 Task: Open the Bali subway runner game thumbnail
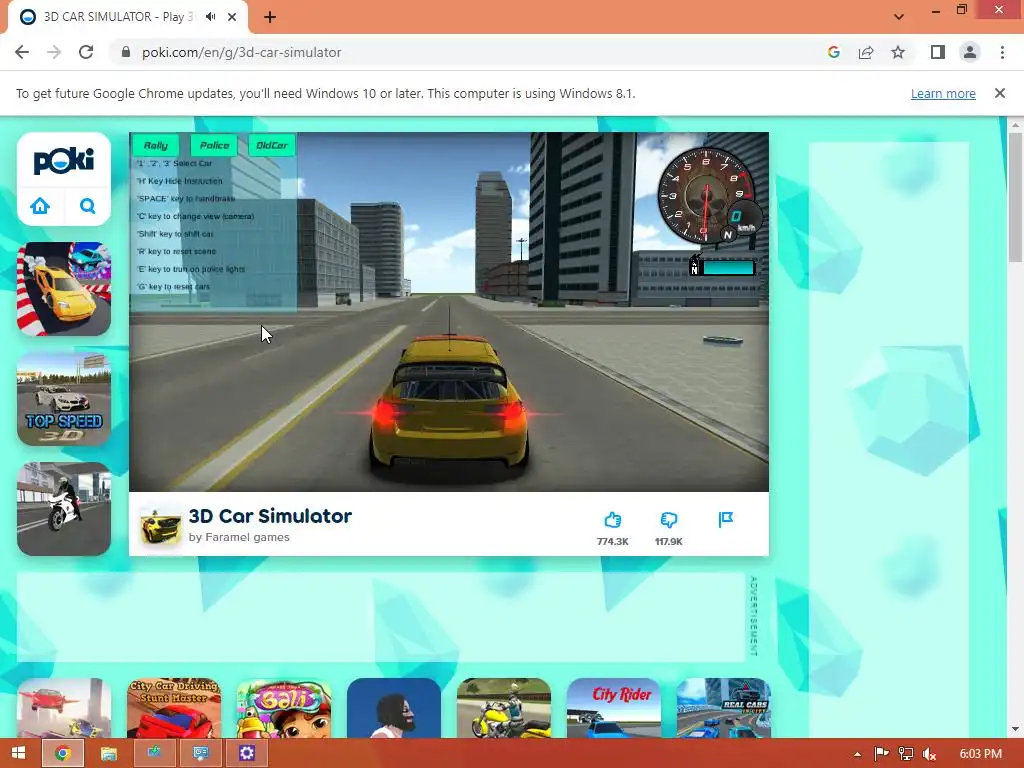coord(284,708)
